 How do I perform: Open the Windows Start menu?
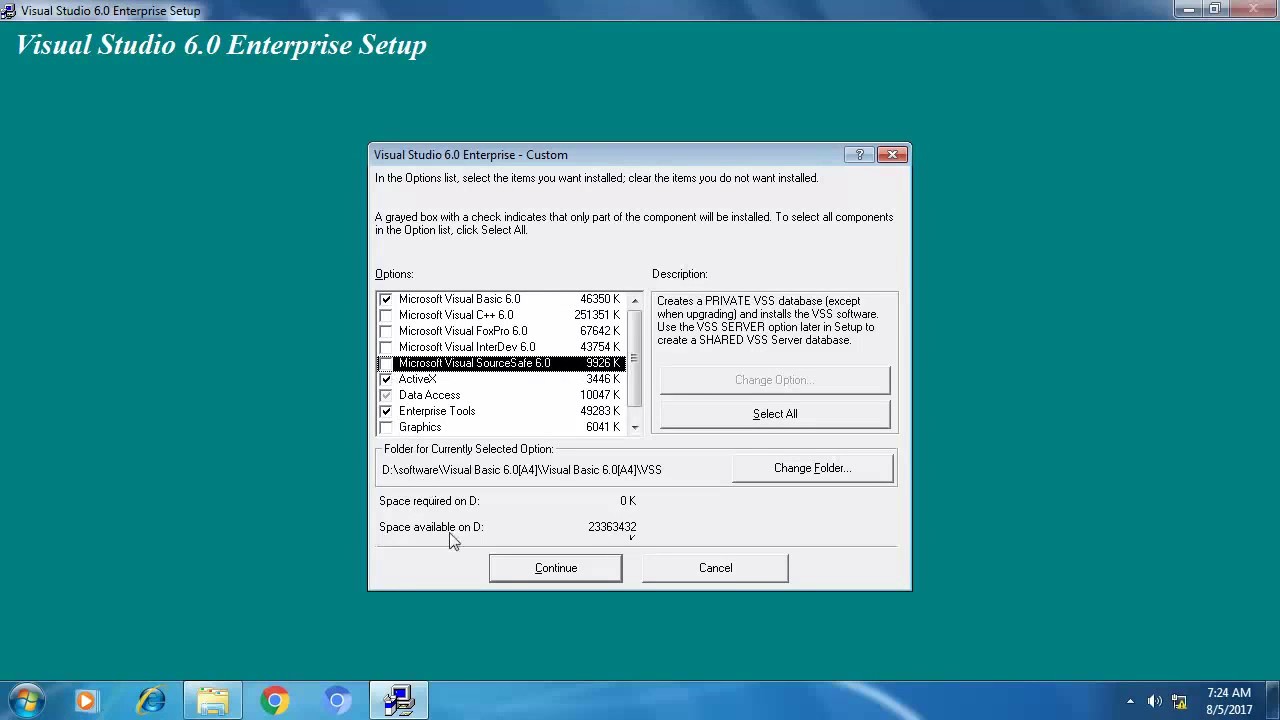27,701
